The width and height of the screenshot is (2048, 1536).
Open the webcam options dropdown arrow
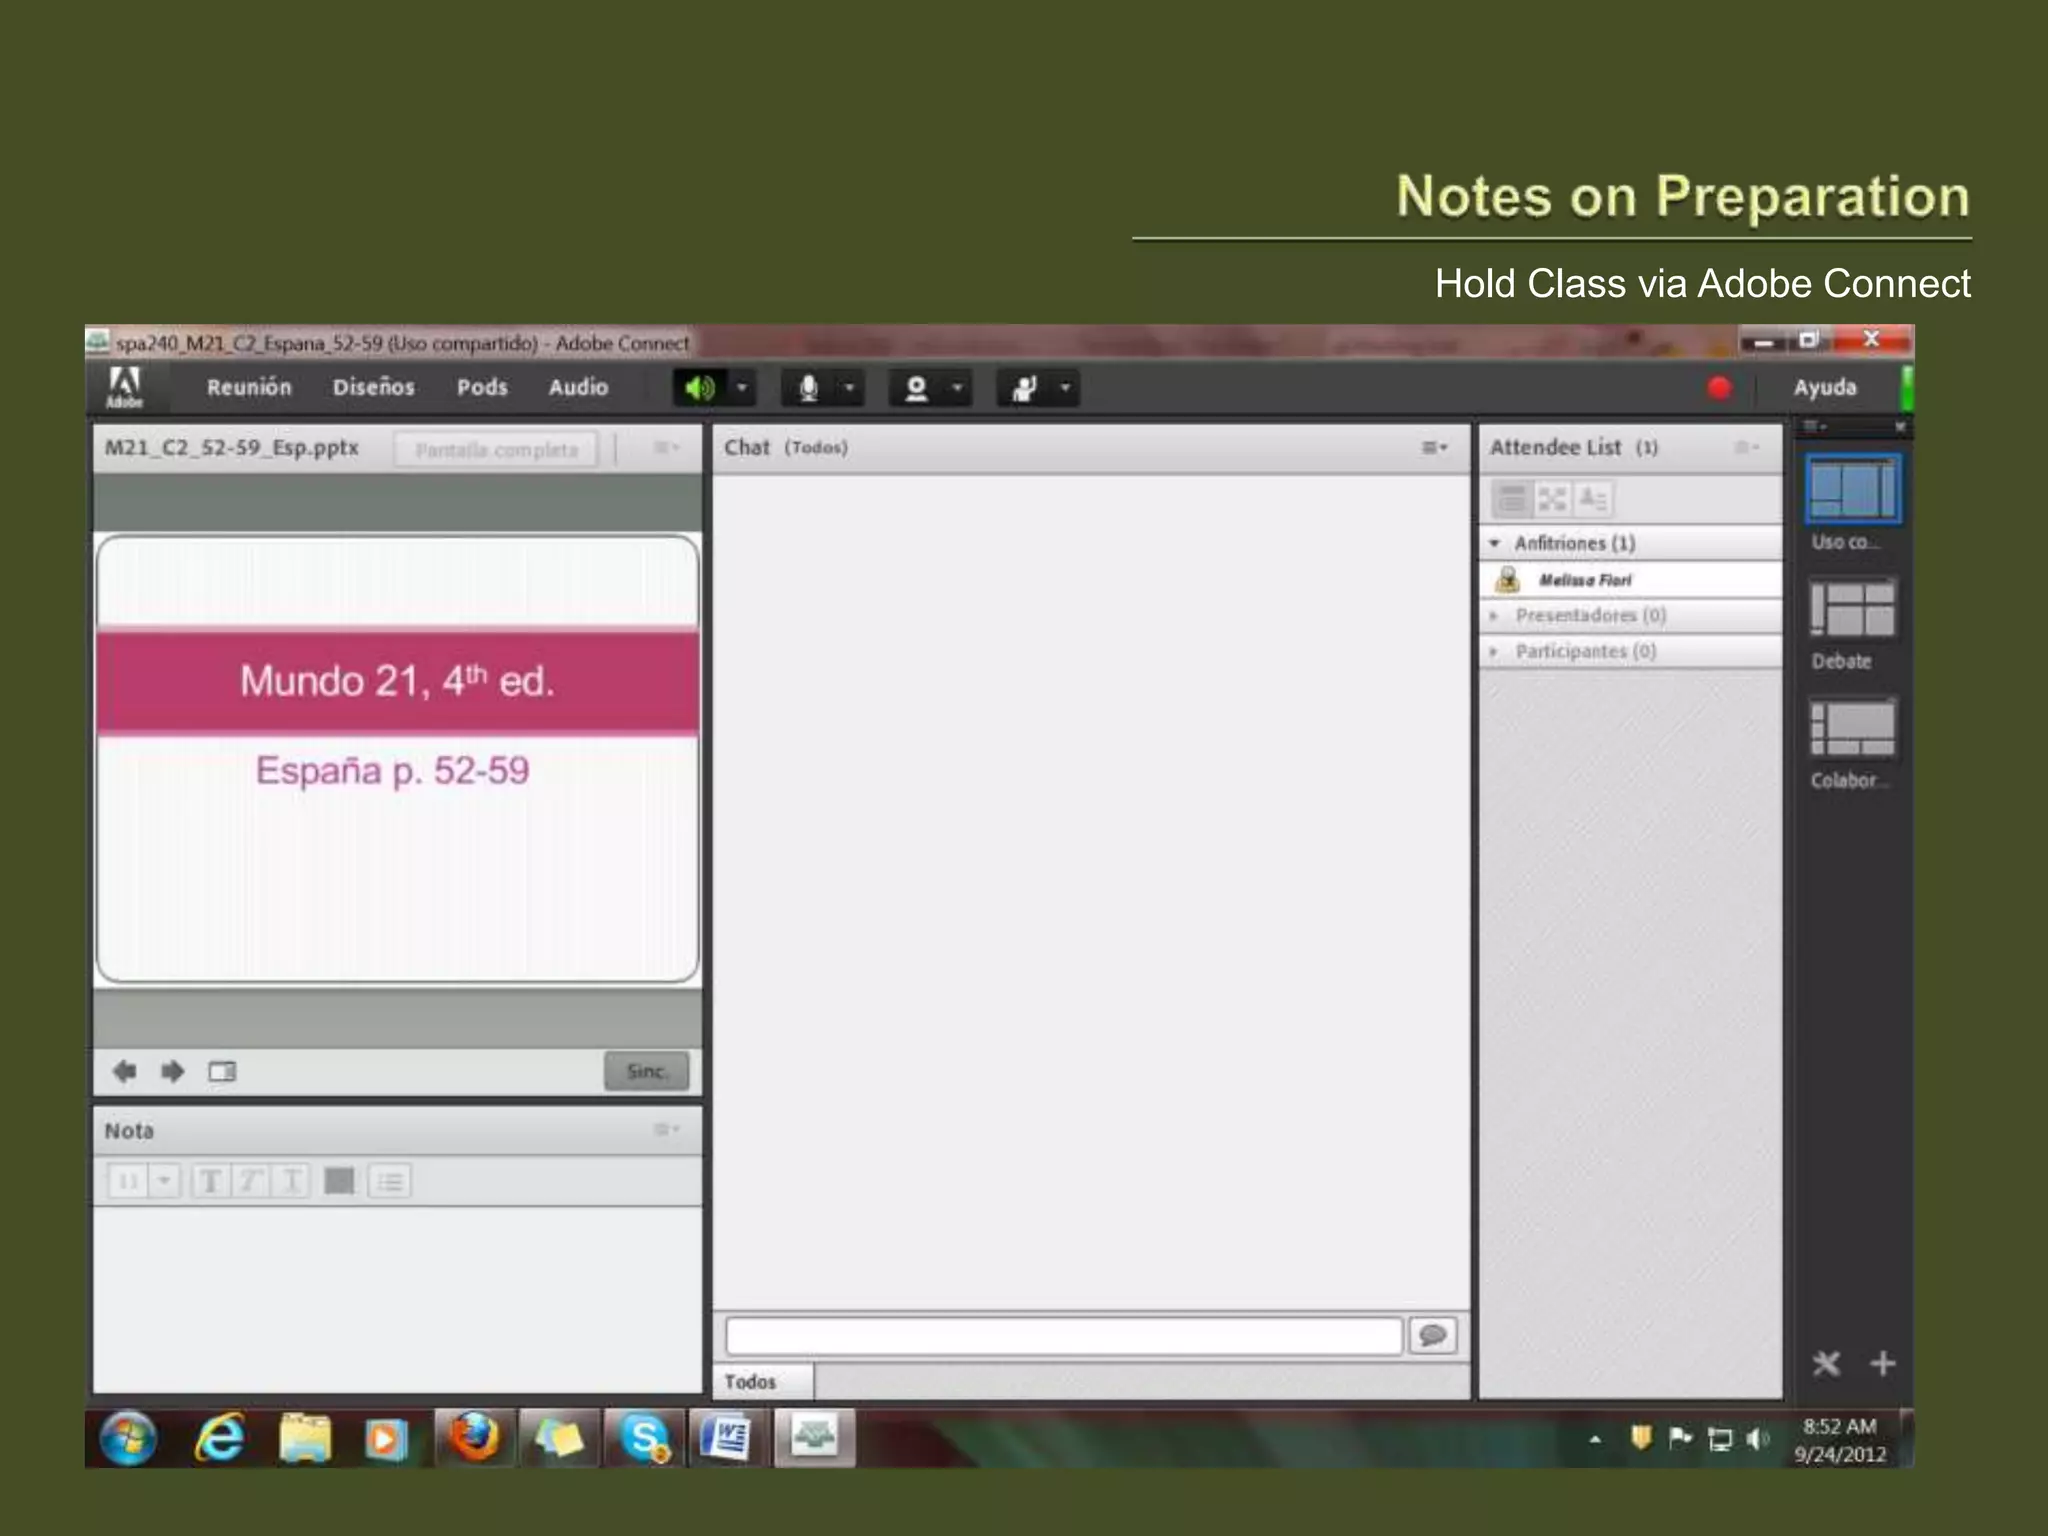point(958,388)
